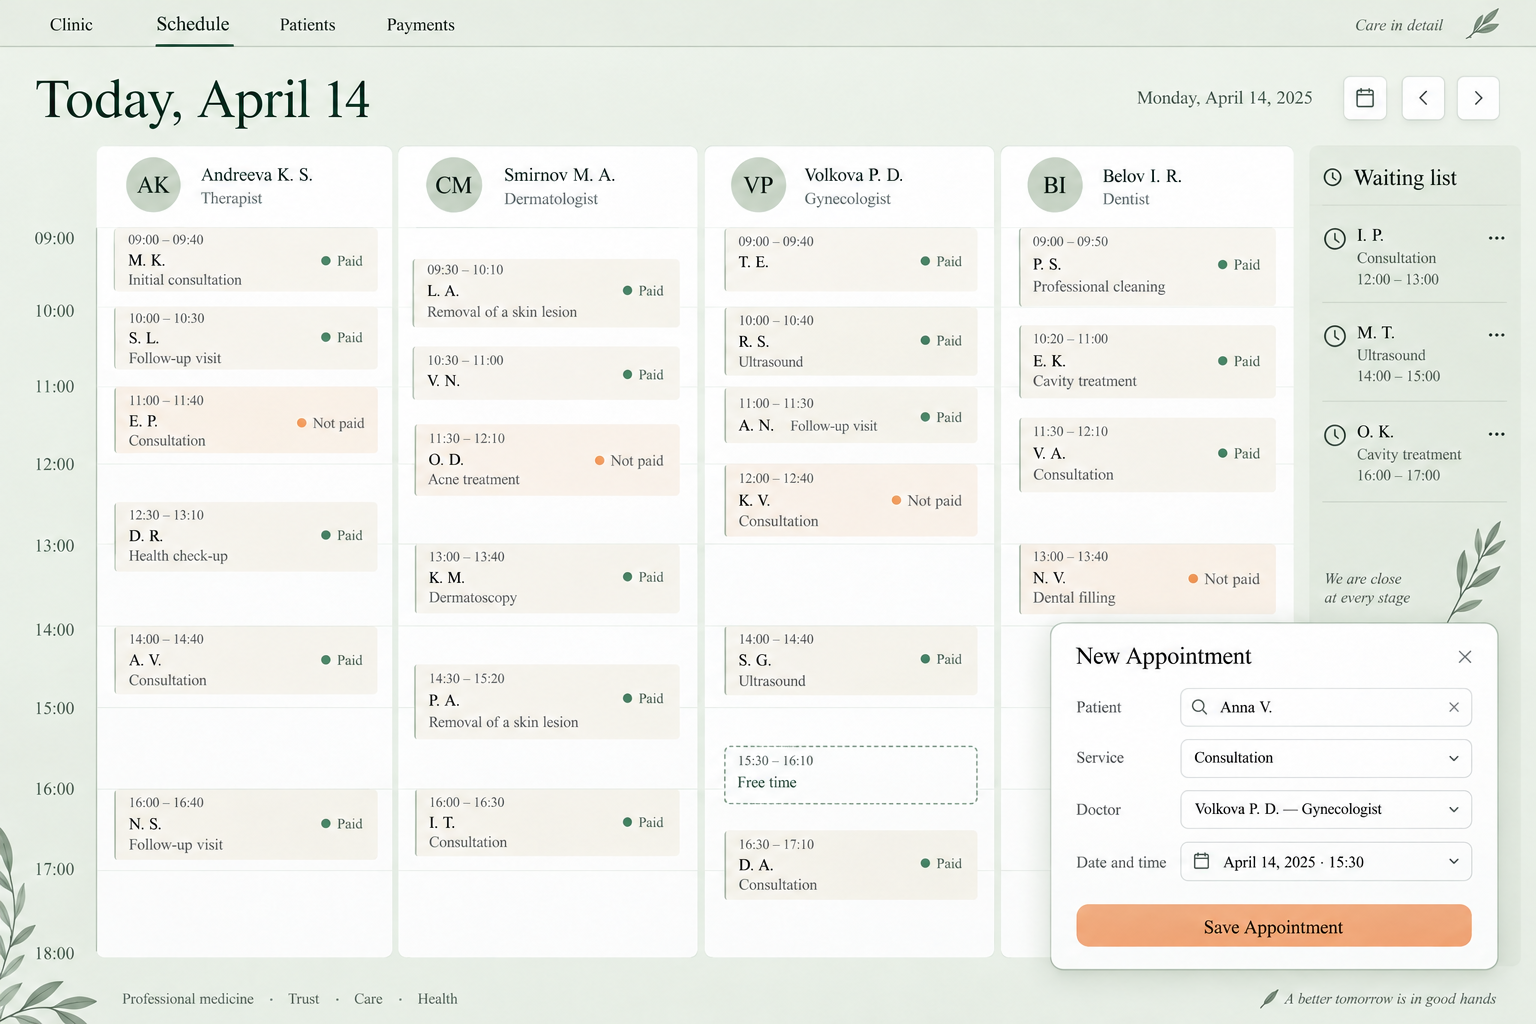Image resolution: width=1536 pixels, height=1024 pixels.
Task: Expand the Service dropdown
Action: click(1454, 758)
